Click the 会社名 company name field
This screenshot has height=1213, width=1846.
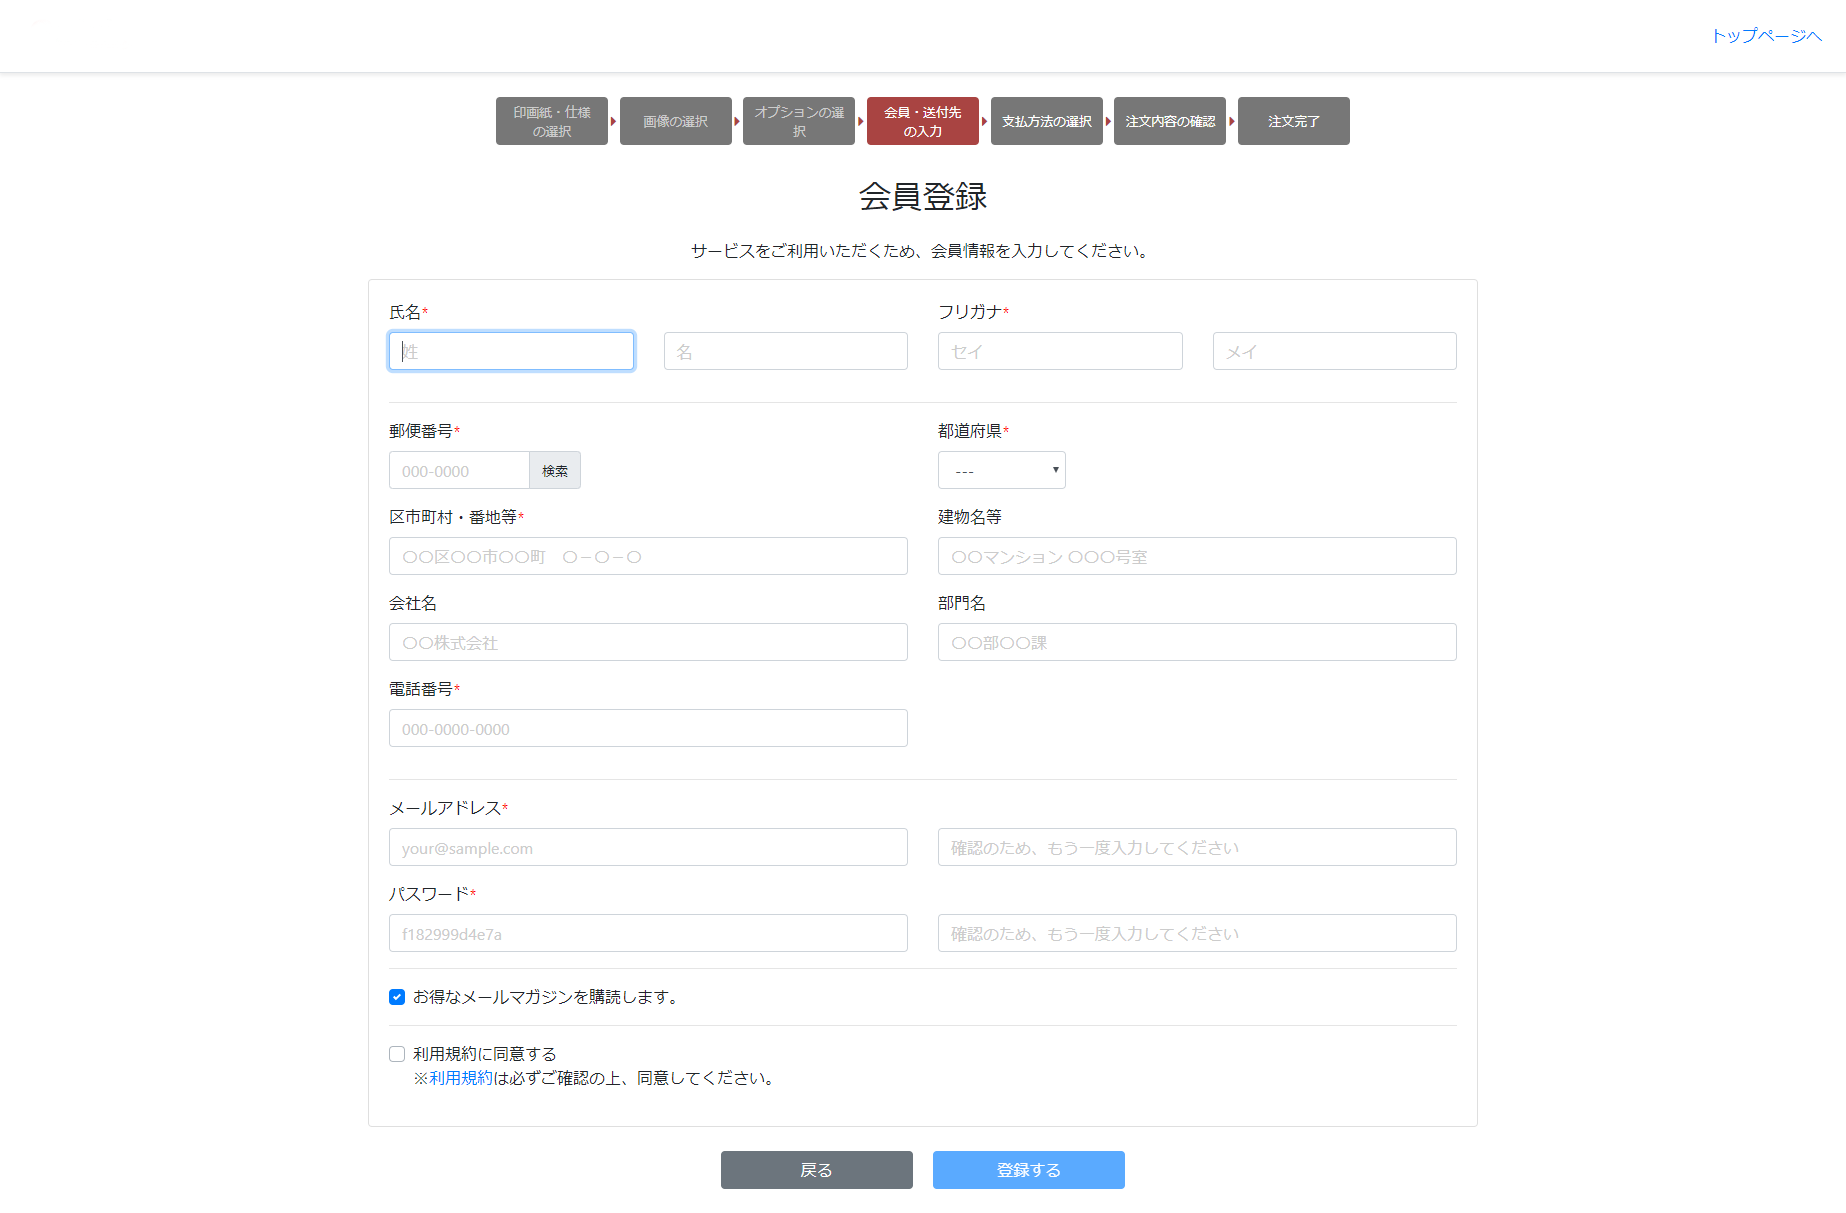click(x=648, y=642)
